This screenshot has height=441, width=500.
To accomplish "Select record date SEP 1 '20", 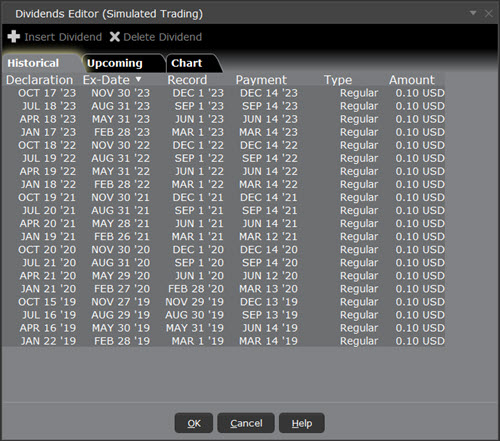I will click(199, 263).
